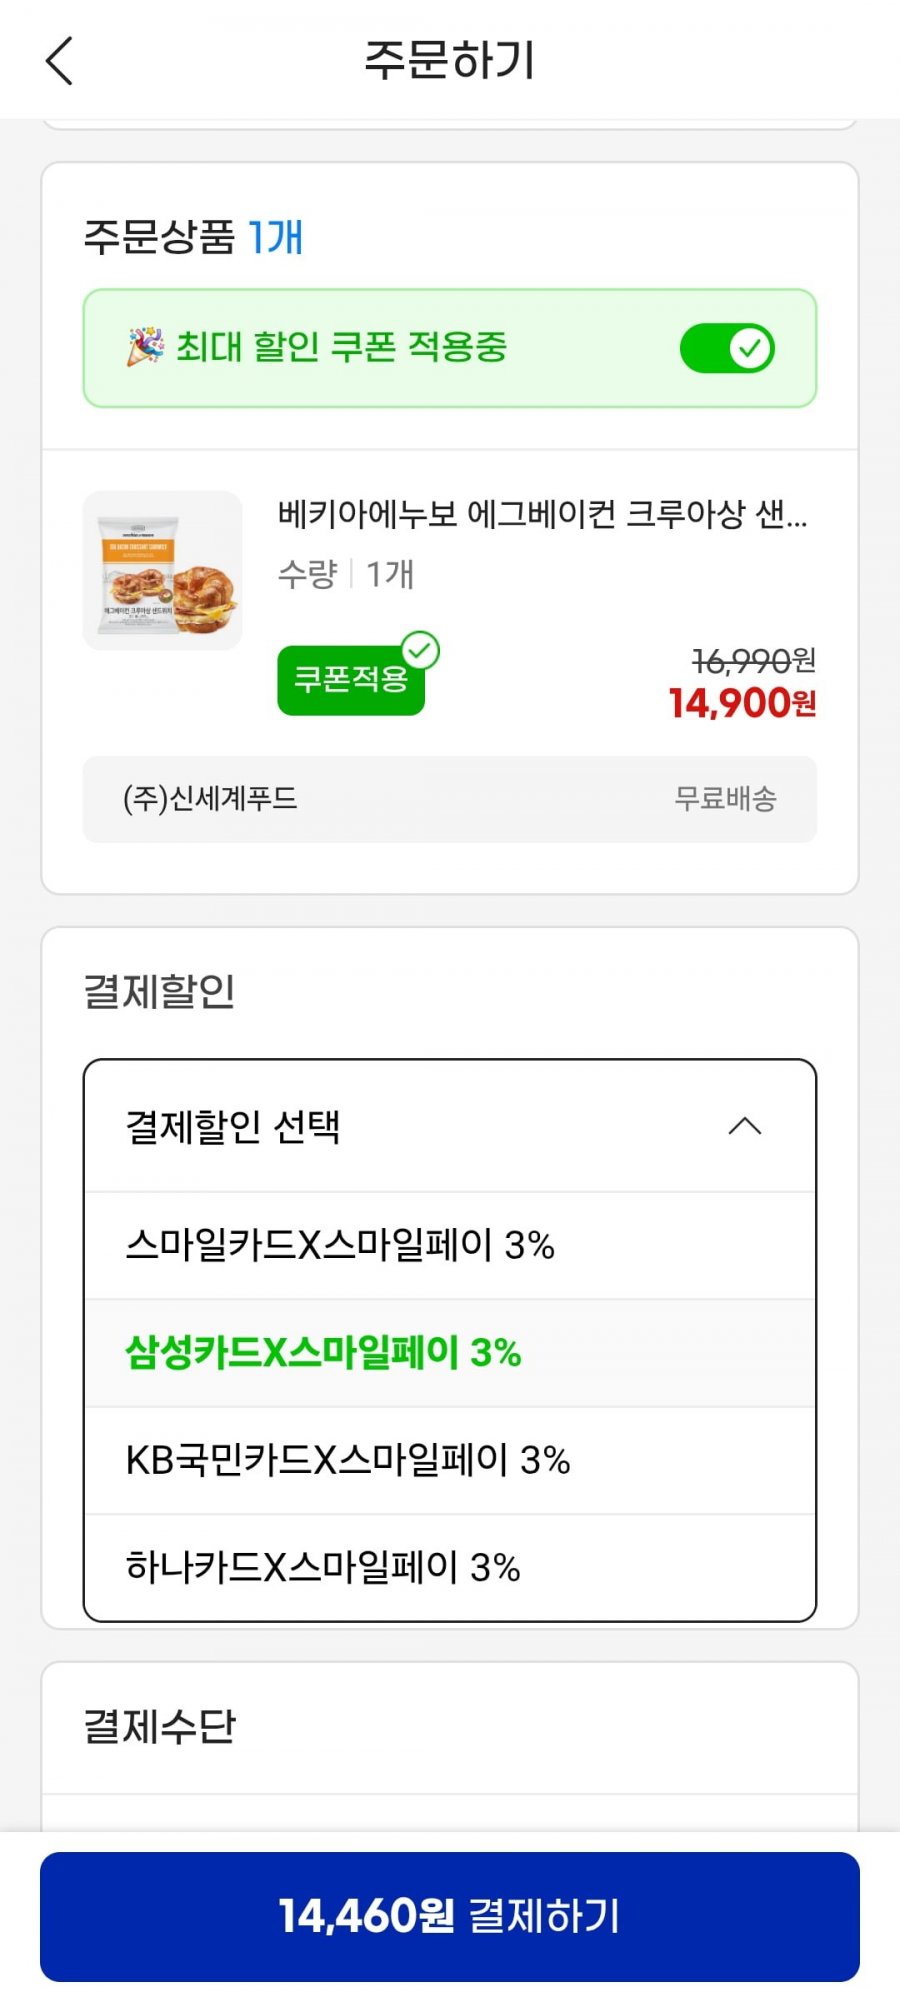
Task: Turn off the 최대 할인 쿠폰 적용중 switch
Action: (727, 349)
